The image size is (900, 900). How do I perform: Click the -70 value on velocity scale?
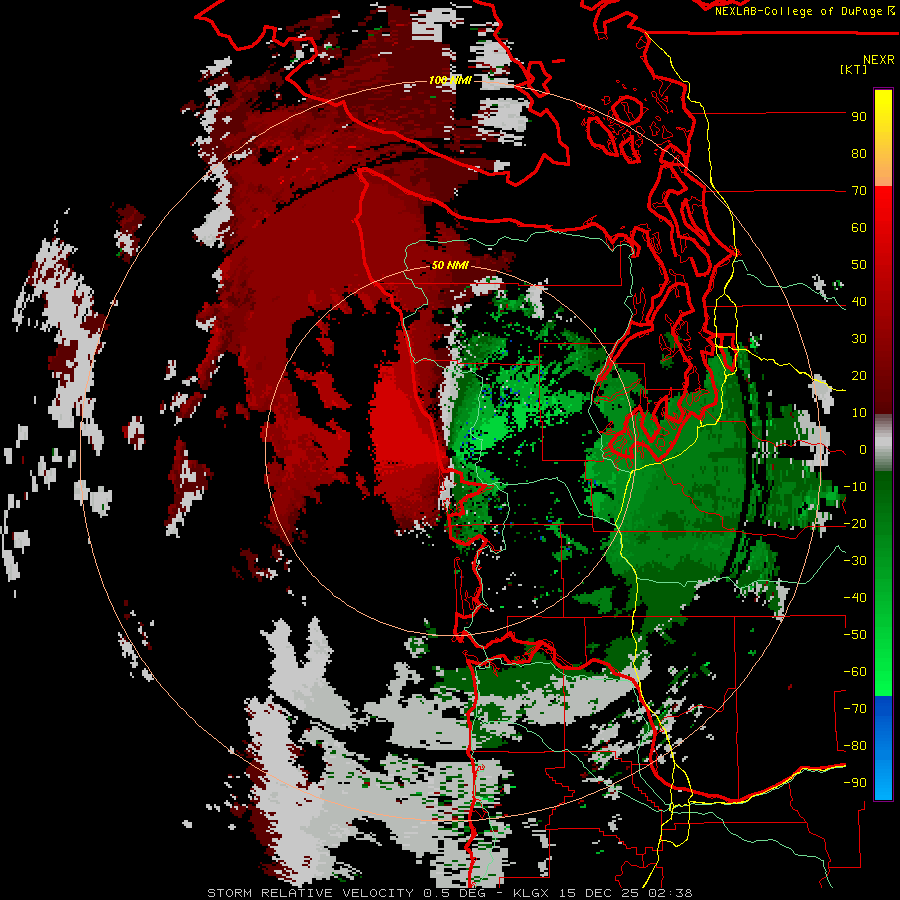click(855, 709)
